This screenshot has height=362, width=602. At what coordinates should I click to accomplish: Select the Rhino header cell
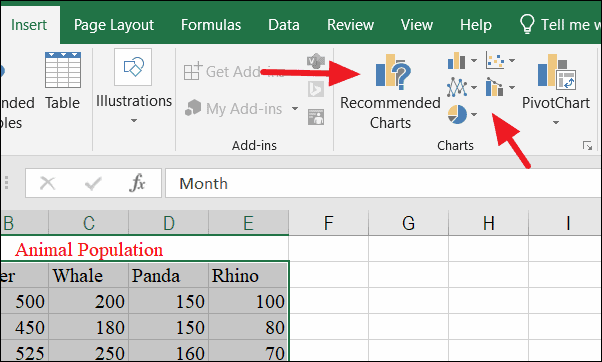248,275
